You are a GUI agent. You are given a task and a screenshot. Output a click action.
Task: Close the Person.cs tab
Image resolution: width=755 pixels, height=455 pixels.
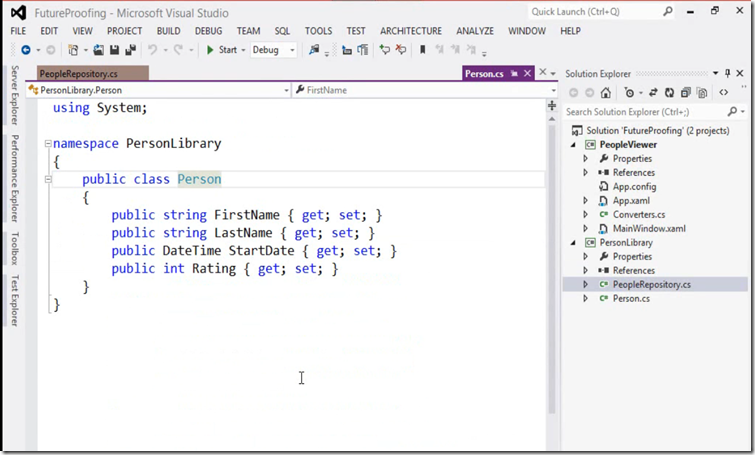click(527, 73)
